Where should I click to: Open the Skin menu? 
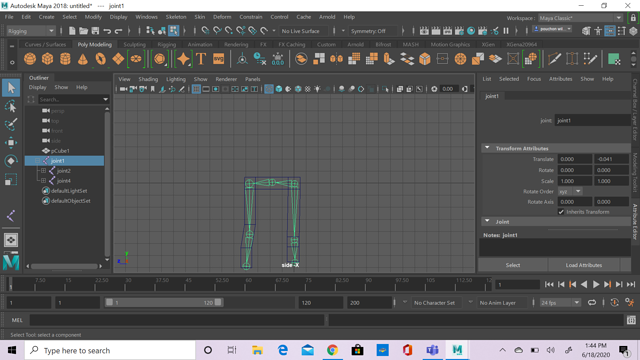(x=200, y=17)
